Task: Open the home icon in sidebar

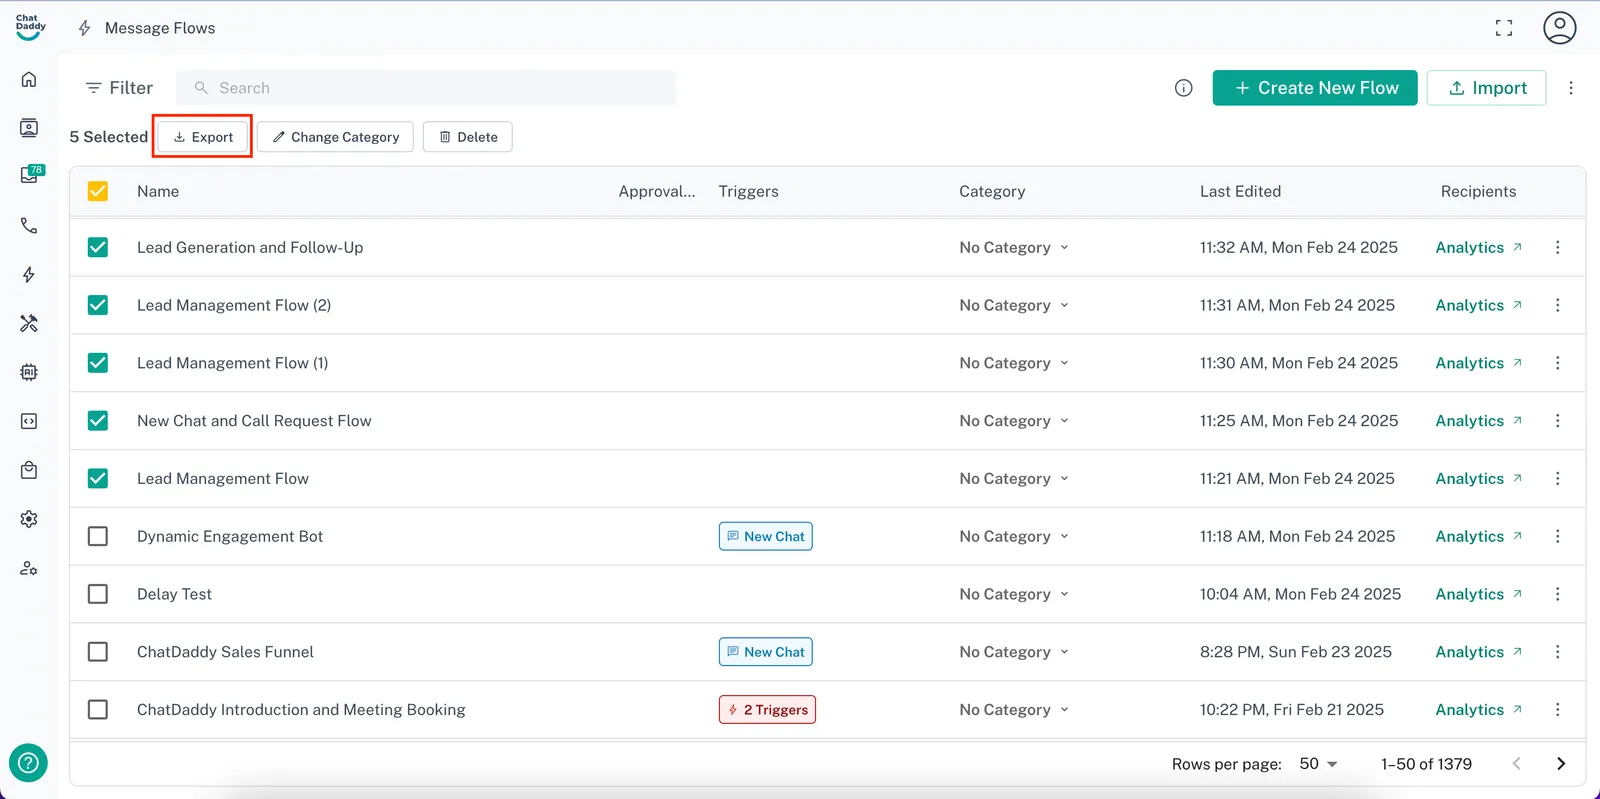Action: pyautogui.click(x=29, y=79)
